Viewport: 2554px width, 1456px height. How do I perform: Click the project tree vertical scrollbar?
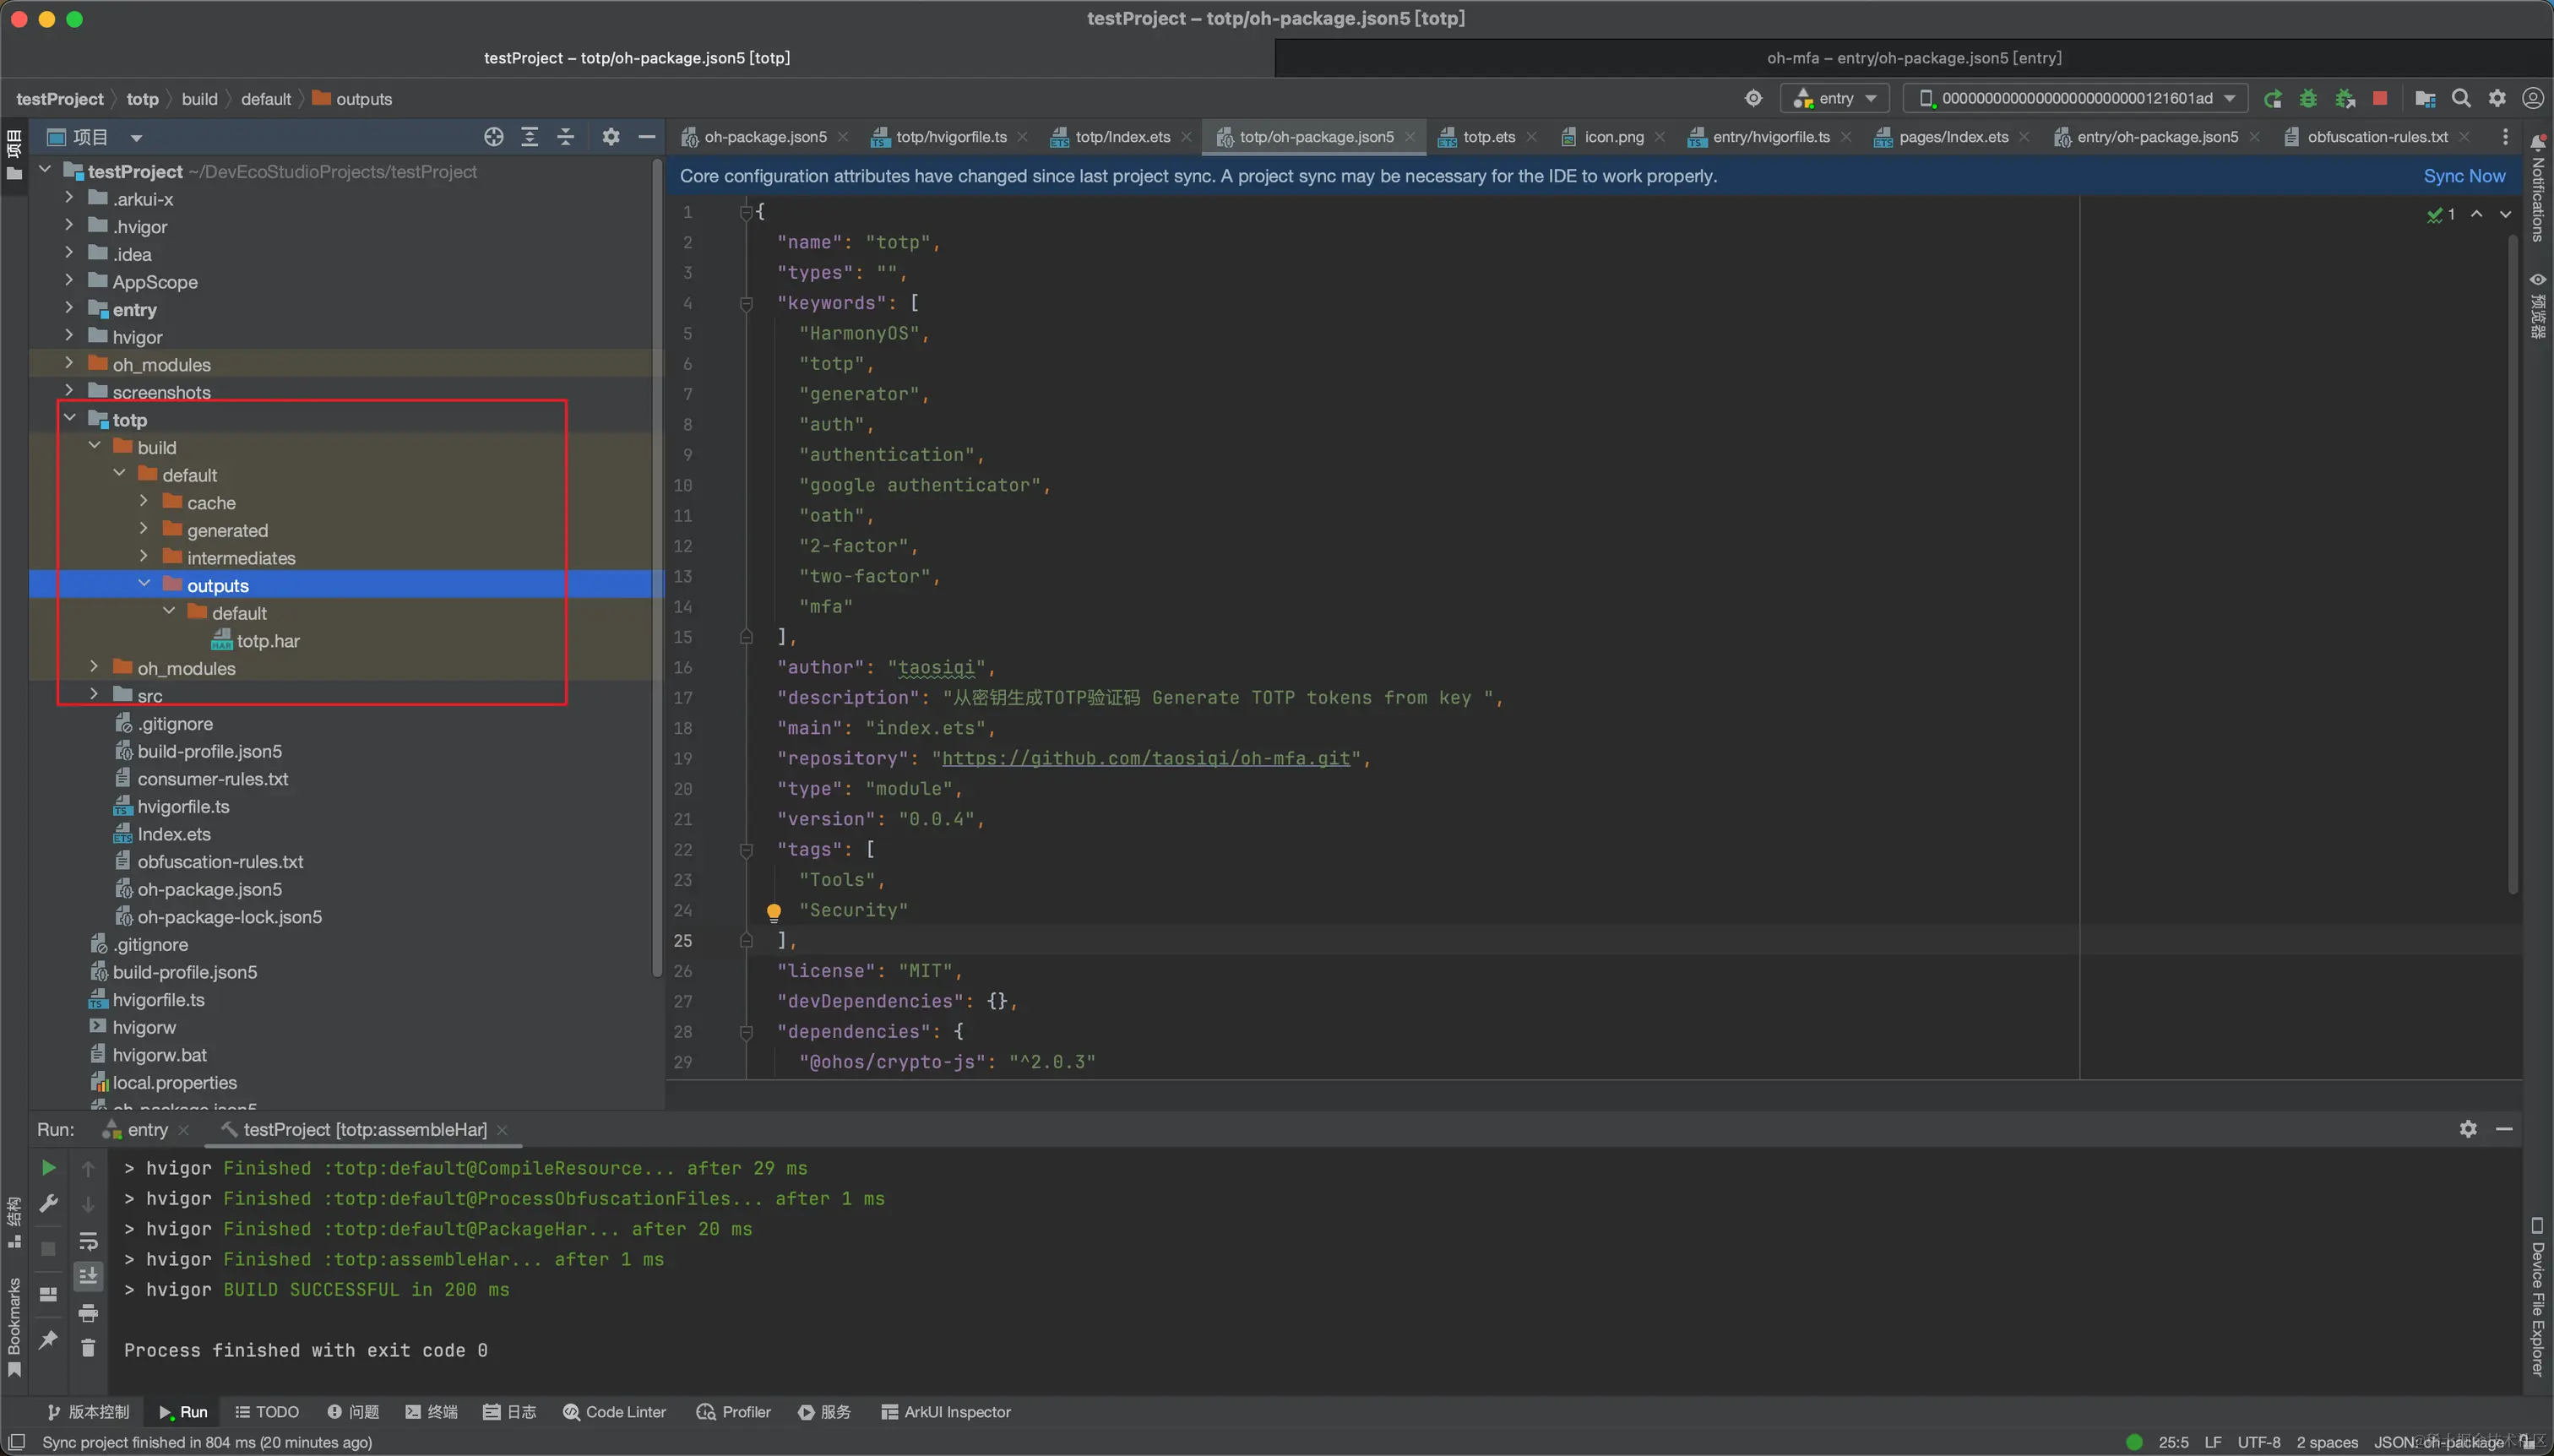coord(657,570)
